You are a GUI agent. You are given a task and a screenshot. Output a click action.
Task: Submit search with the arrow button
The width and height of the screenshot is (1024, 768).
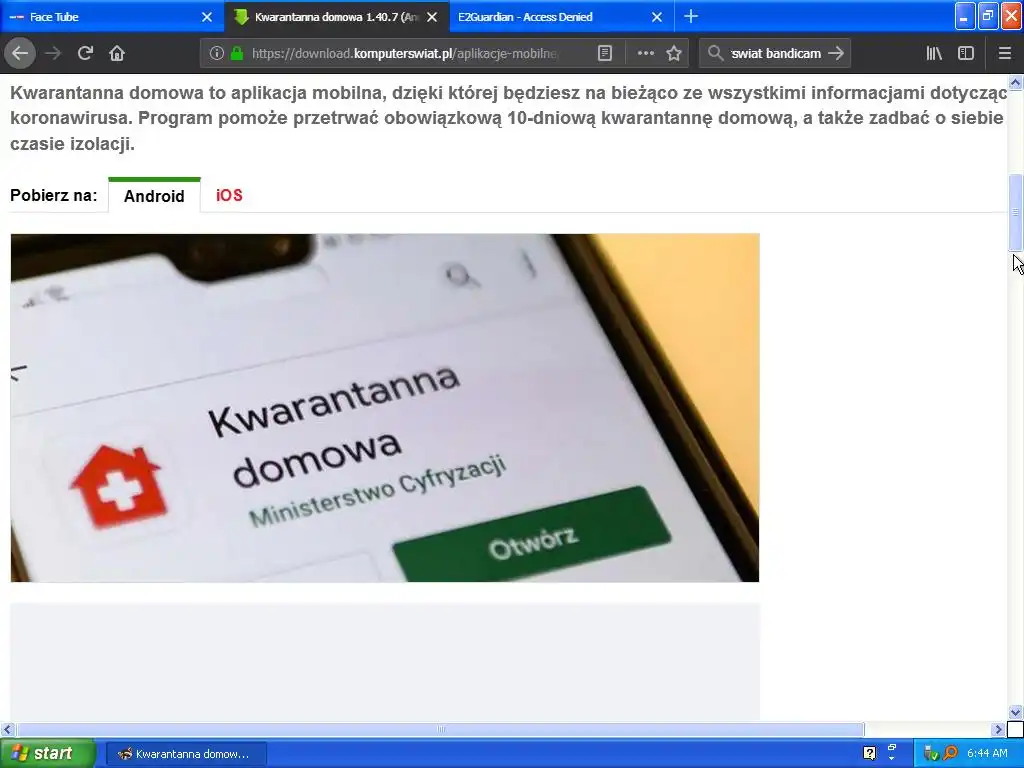pyautogui.click(x=836, y=54)
